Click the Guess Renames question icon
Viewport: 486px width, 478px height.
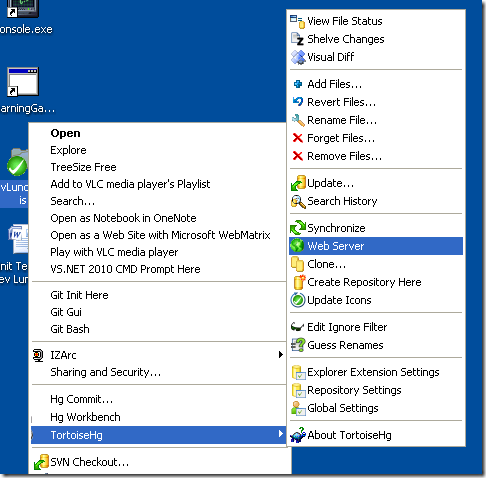point(298,345)
